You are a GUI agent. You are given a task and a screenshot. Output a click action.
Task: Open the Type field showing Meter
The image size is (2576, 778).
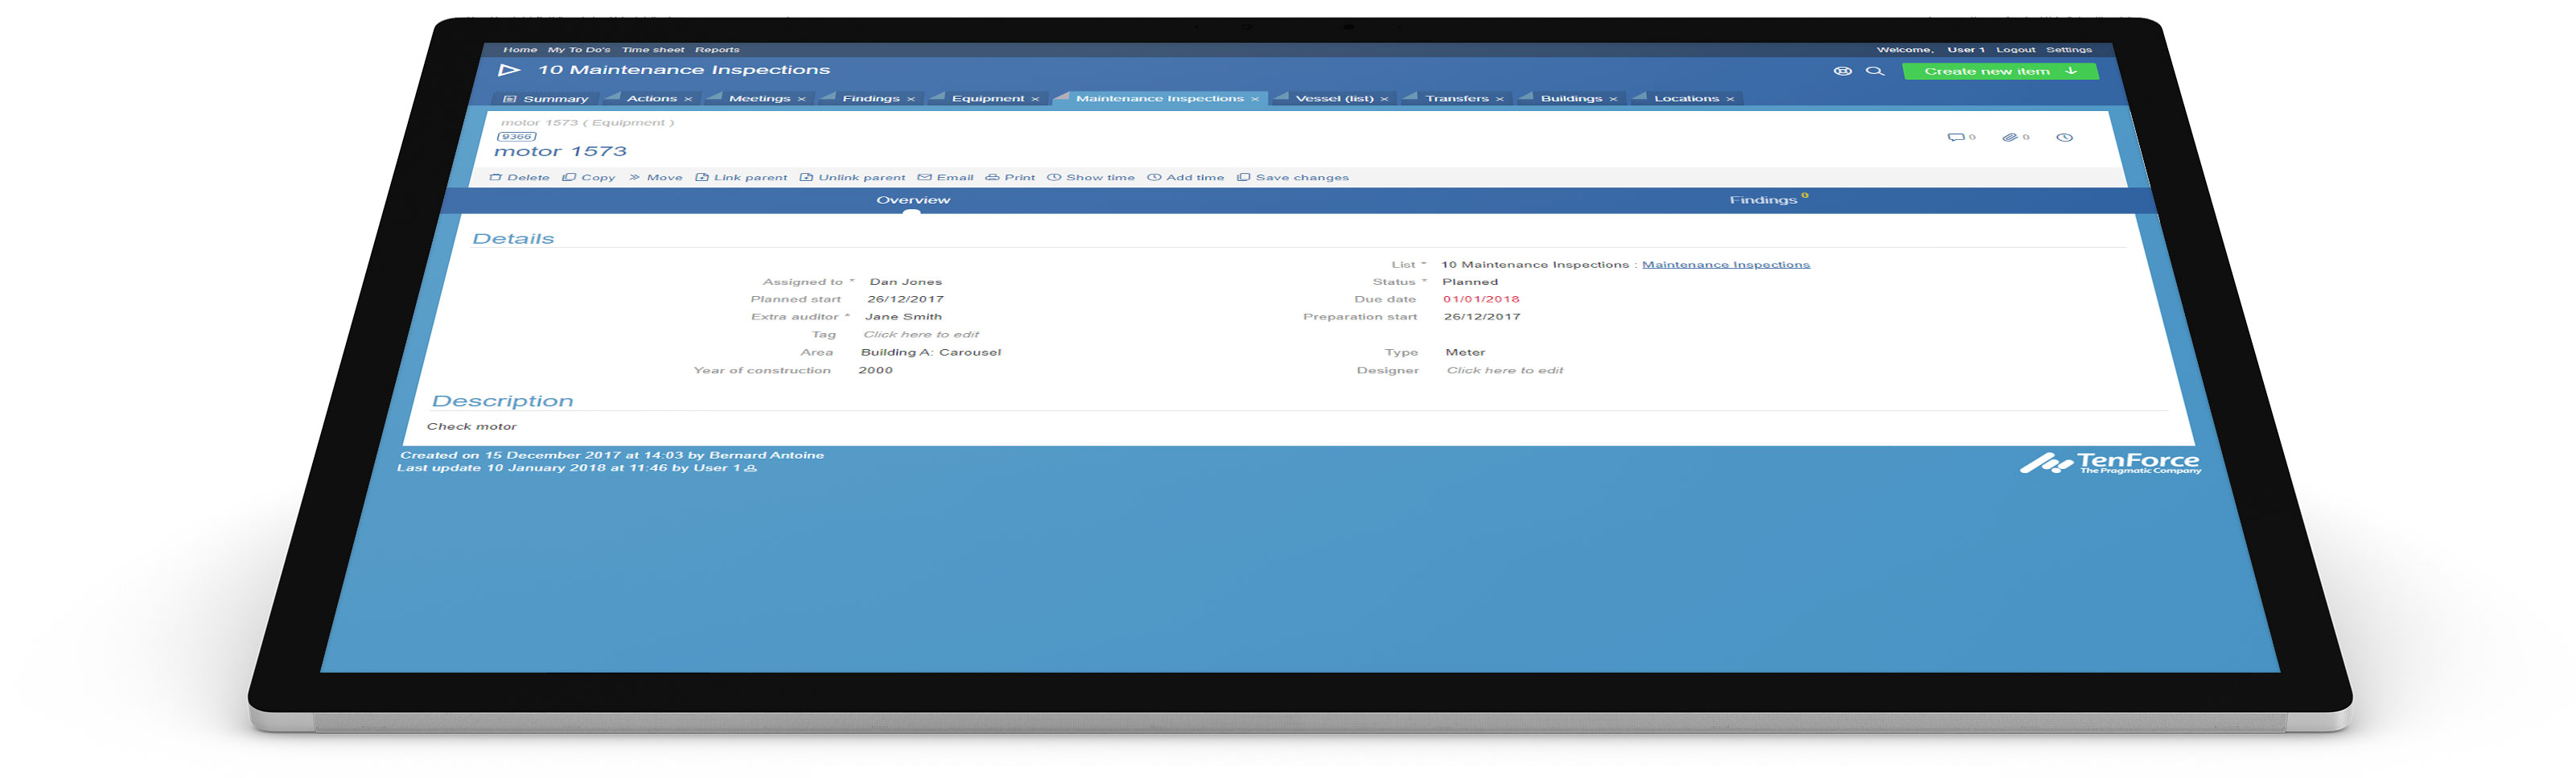[x=1464, y=352]
